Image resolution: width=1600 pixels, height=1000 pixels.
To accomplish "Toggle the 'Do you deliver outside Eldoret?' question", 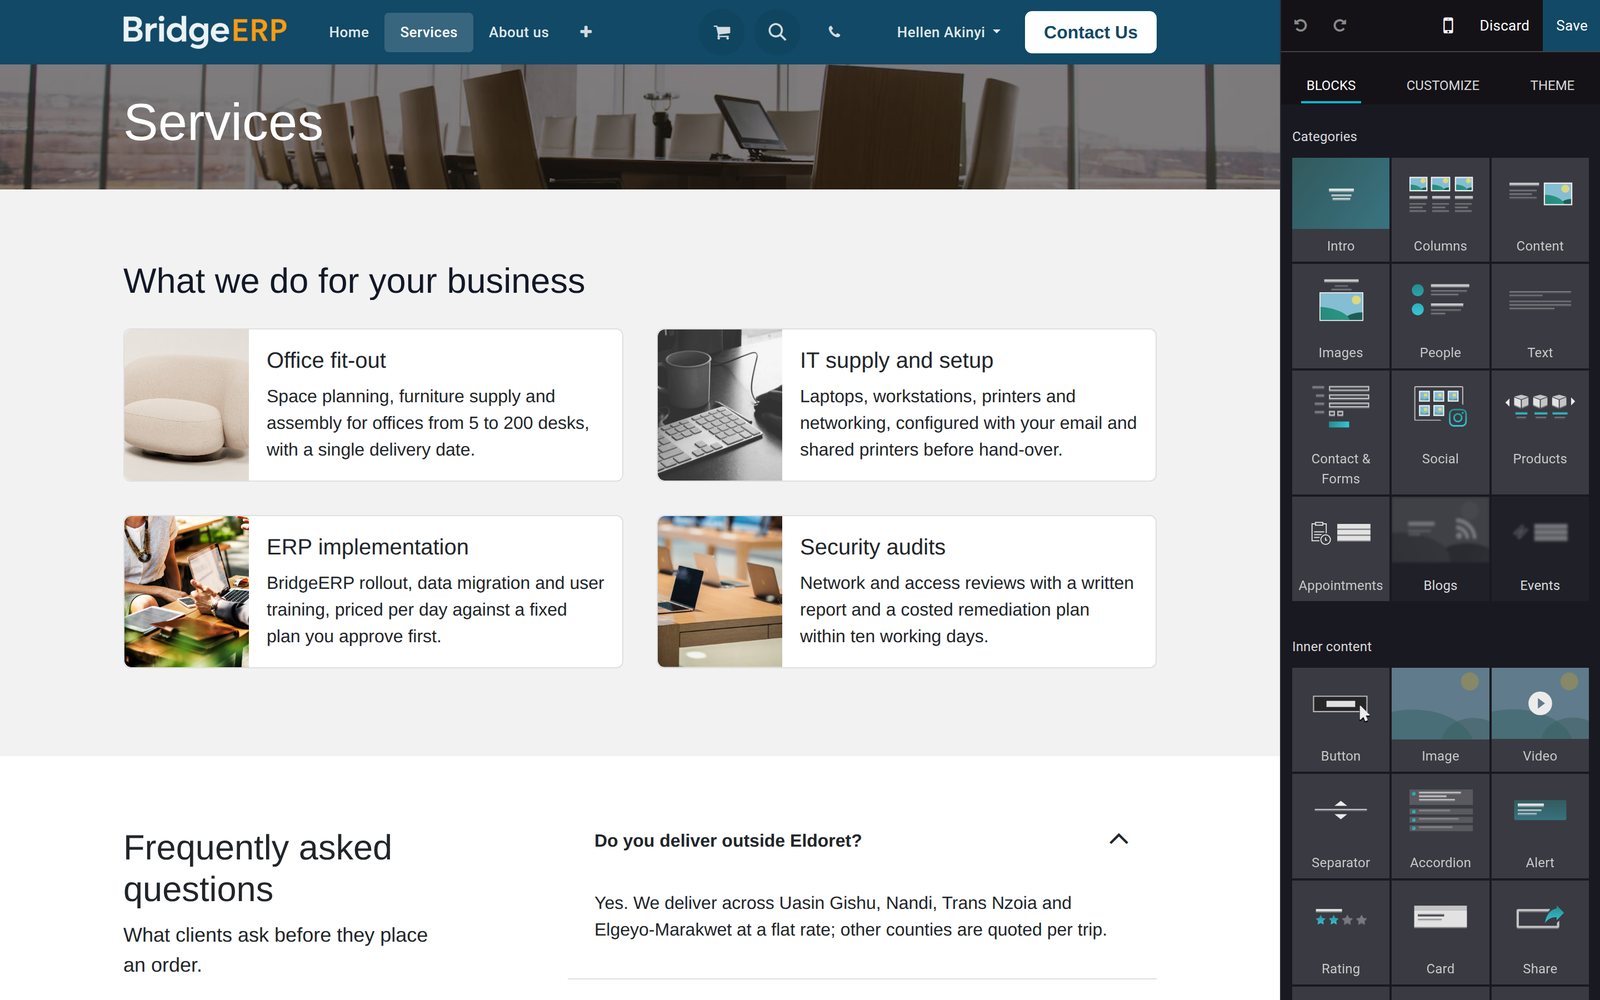I will tap(862, 840).
